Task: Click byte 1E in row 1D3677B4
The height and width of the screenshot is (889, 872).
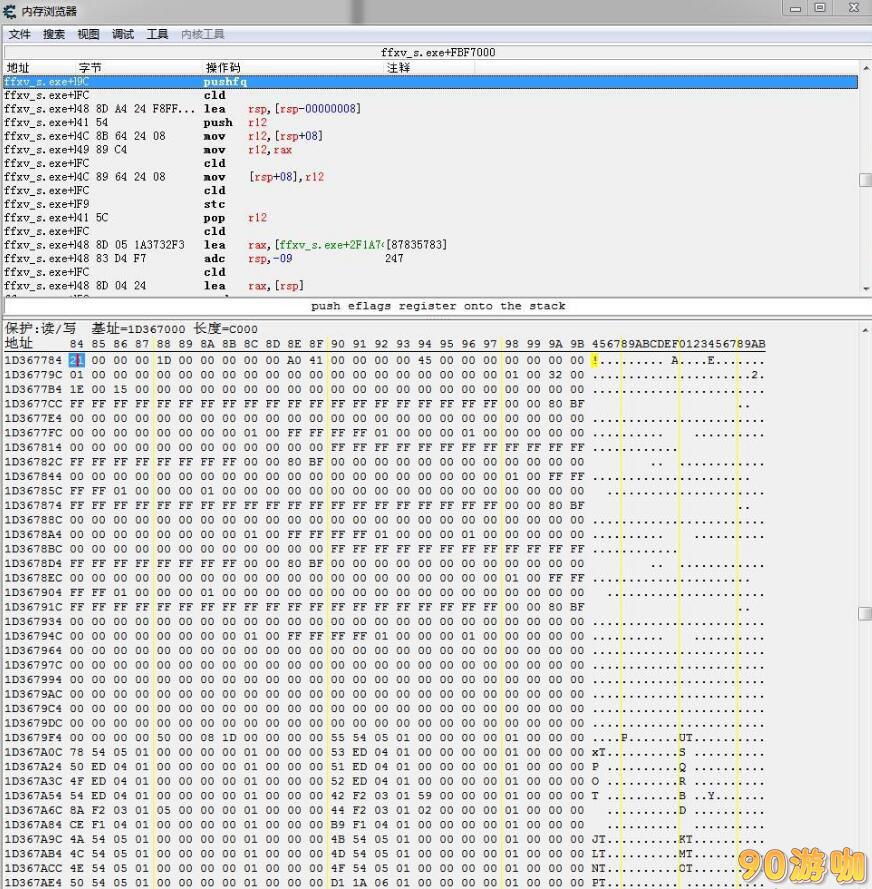Action: pos(77,389)
